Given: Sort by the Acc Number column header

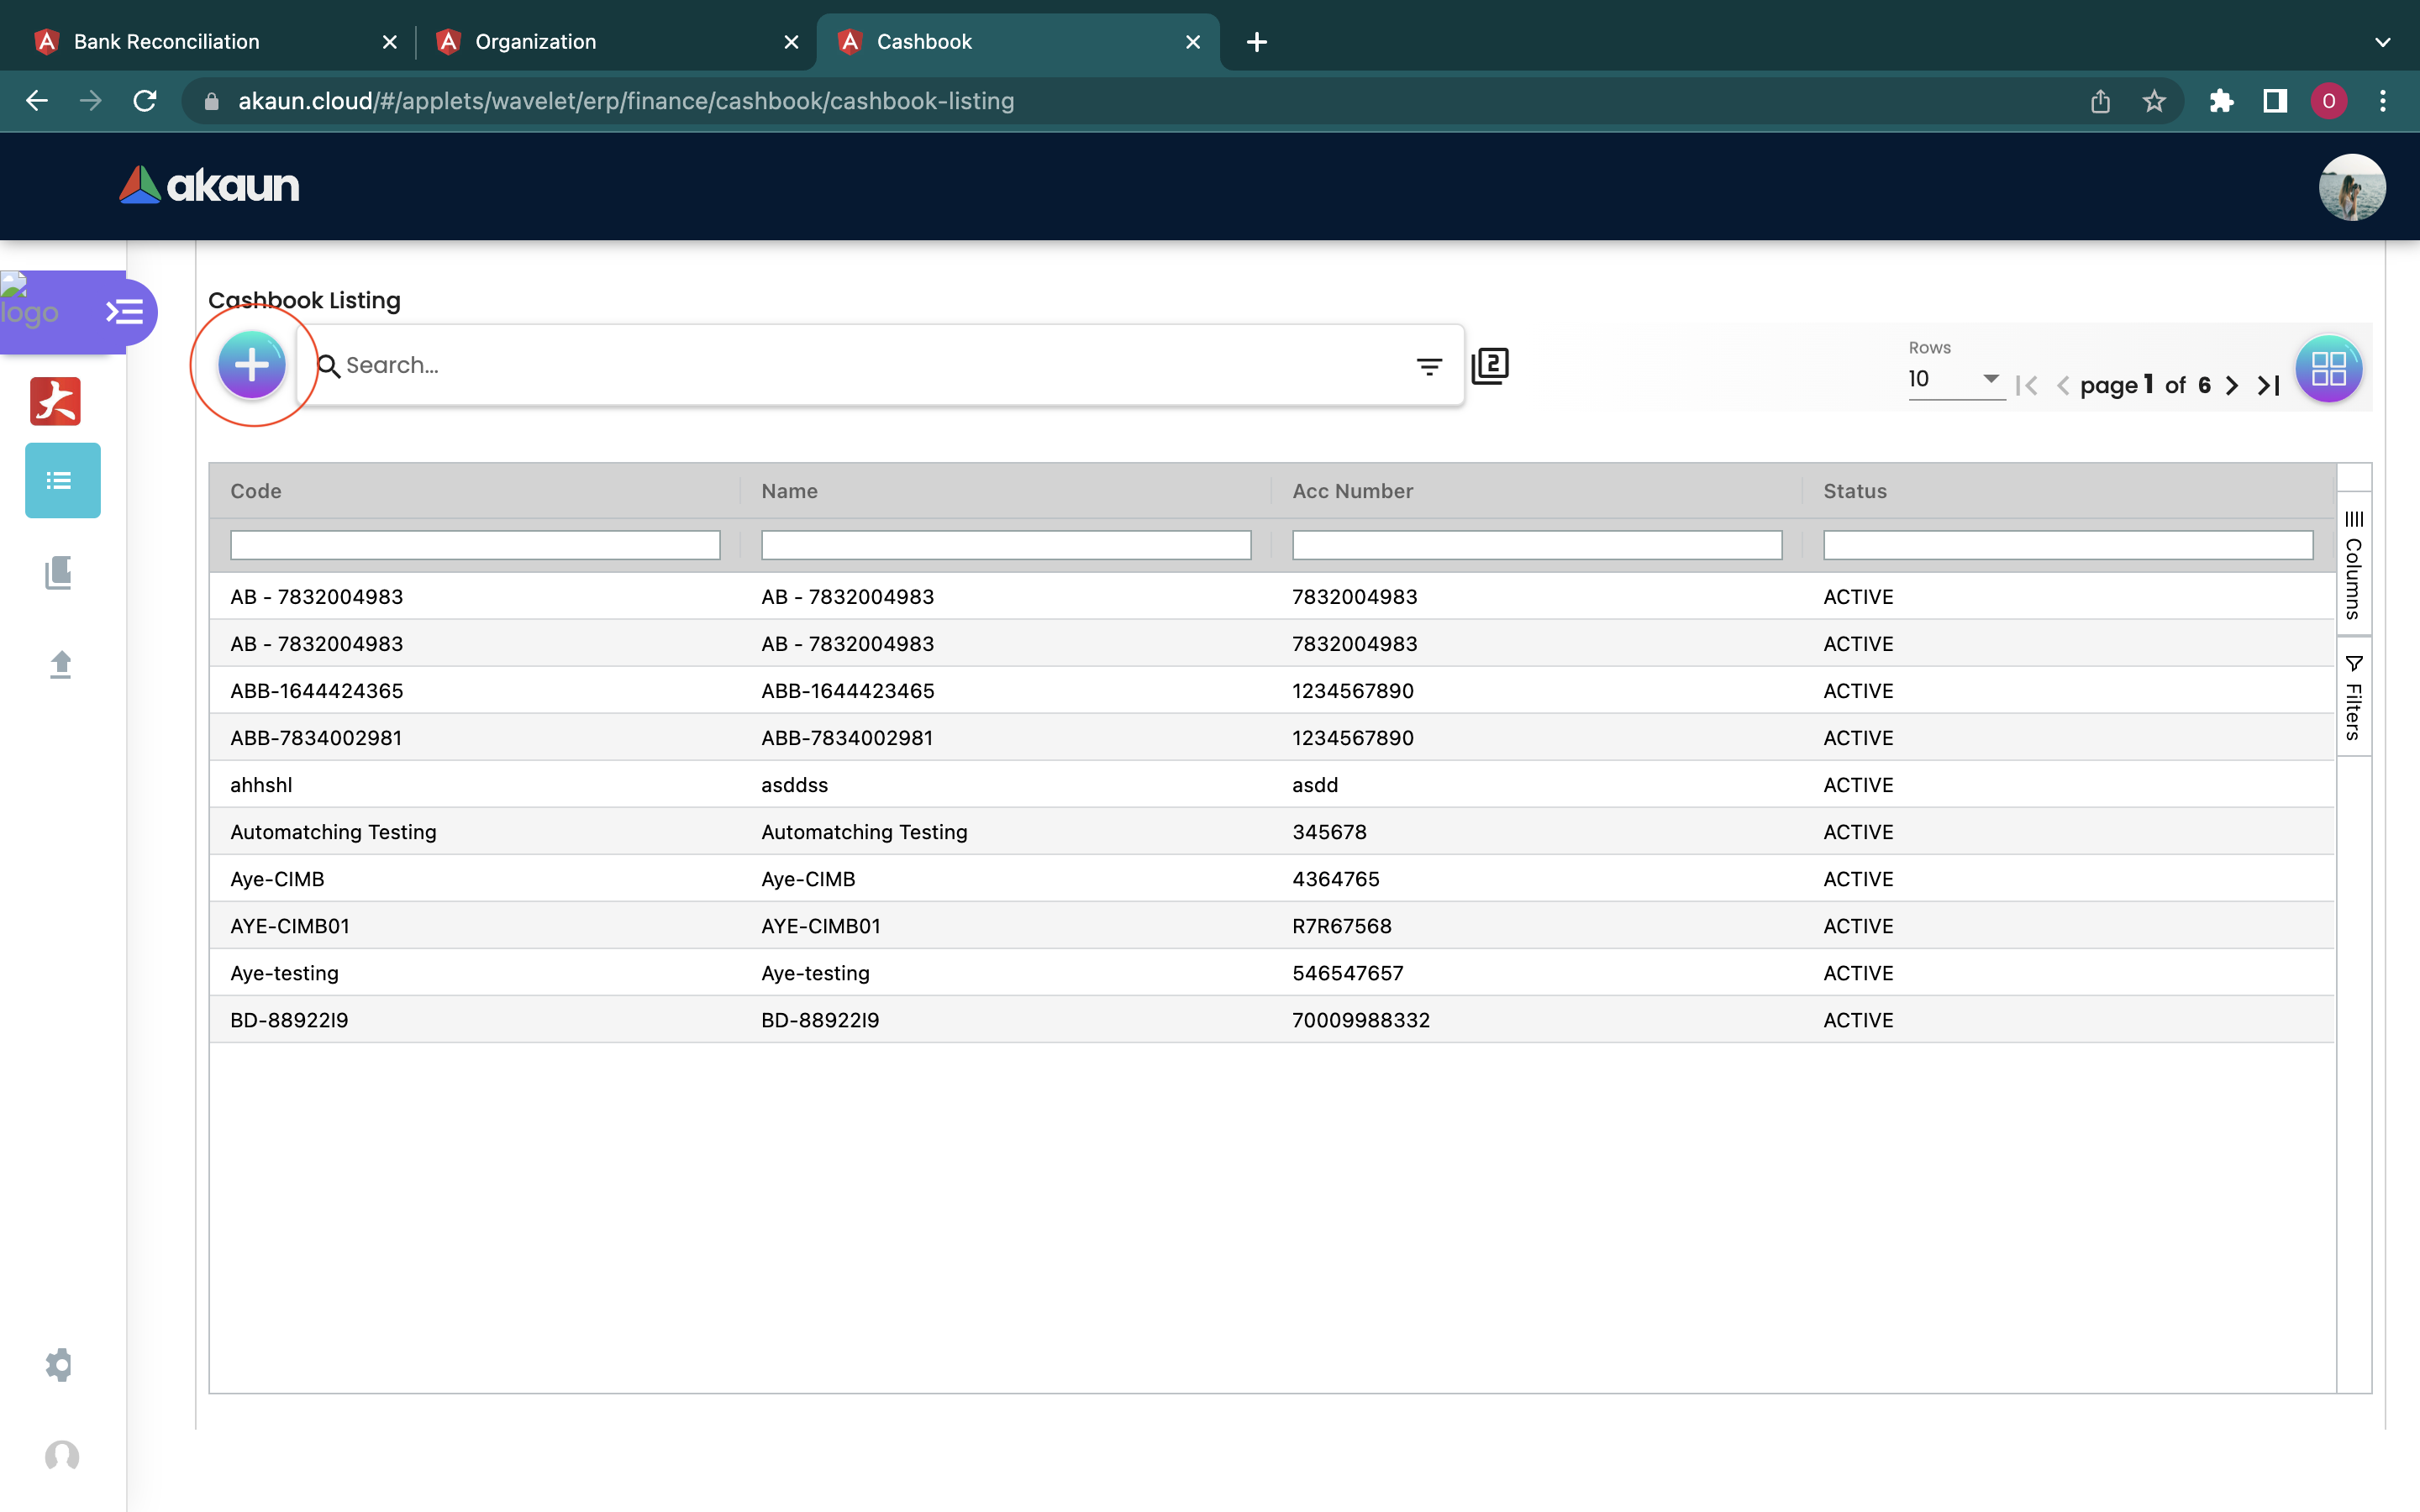Looking at the screenshot, I should coord(1352,491).
